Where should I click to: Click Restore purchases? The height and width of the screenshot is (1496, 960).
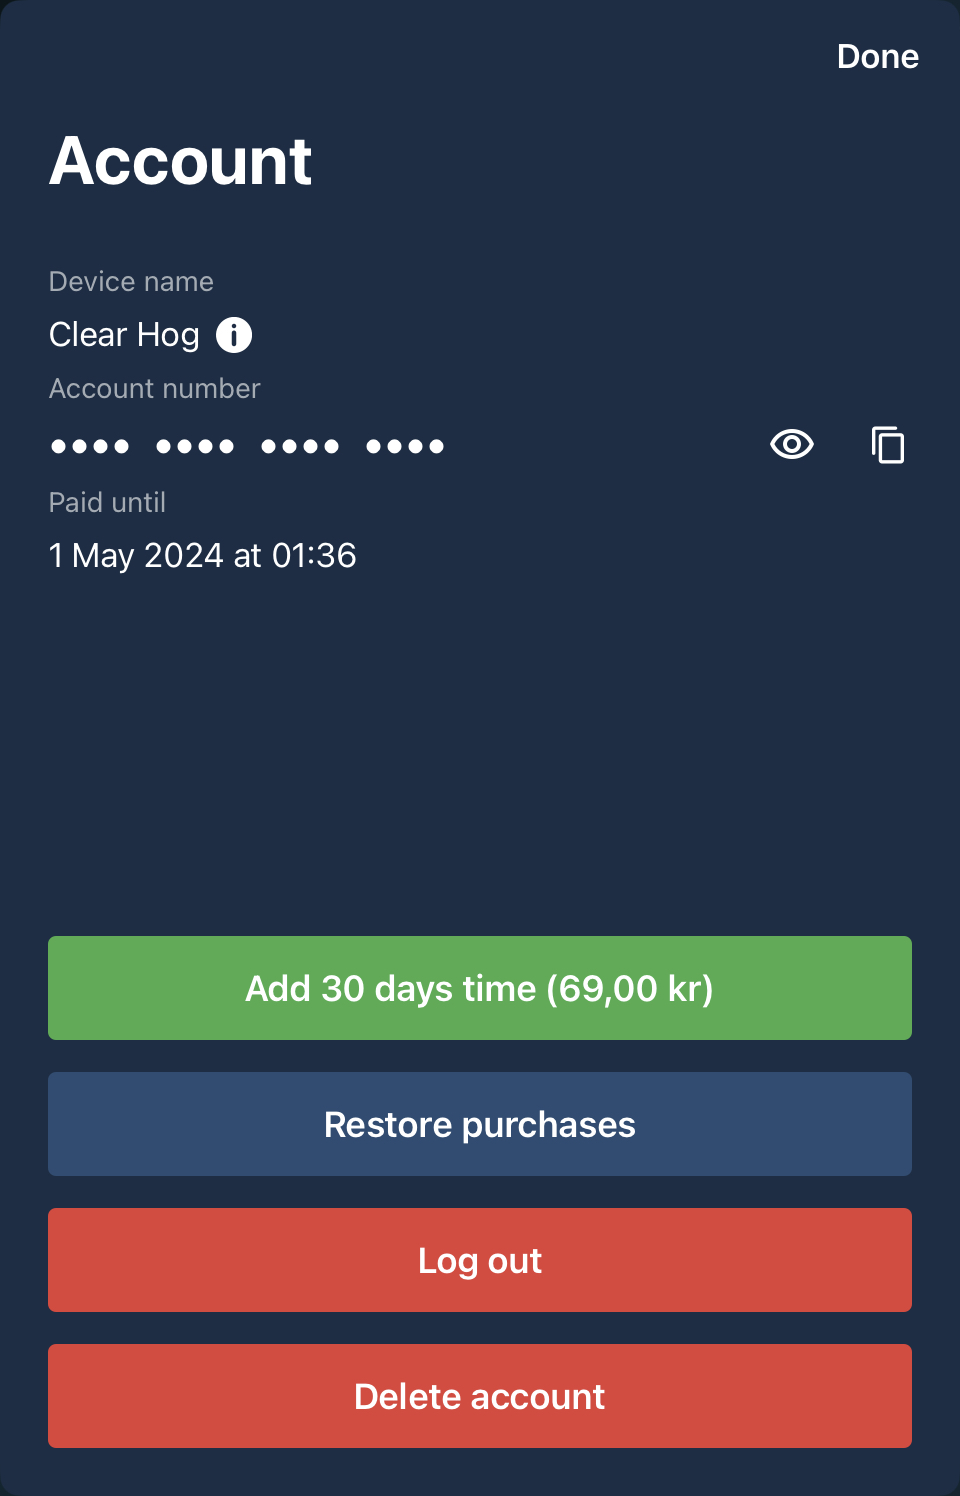tap(480, 1124)
